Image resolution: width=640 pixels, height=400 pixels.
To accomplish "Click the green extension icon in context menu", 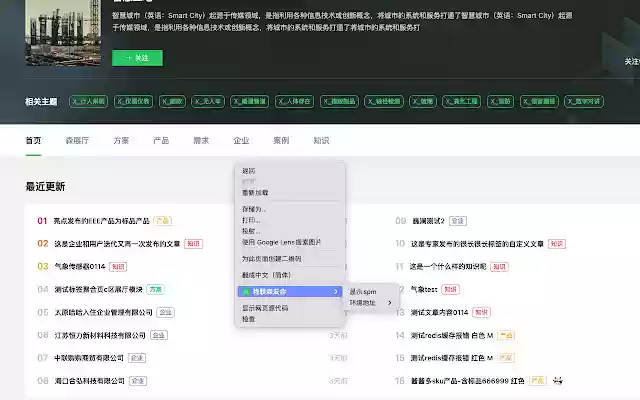I will (244, 291).
